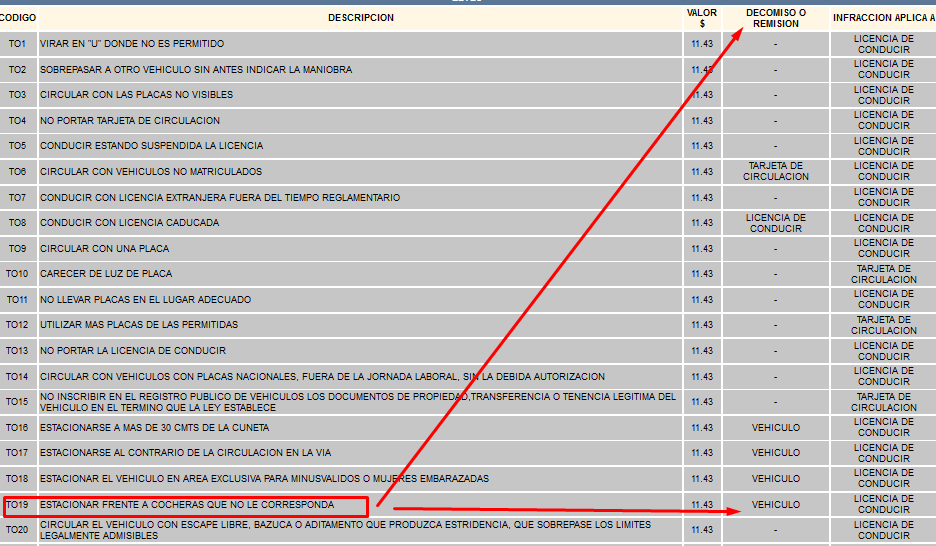Select code cell TO8

coord(17,223)
